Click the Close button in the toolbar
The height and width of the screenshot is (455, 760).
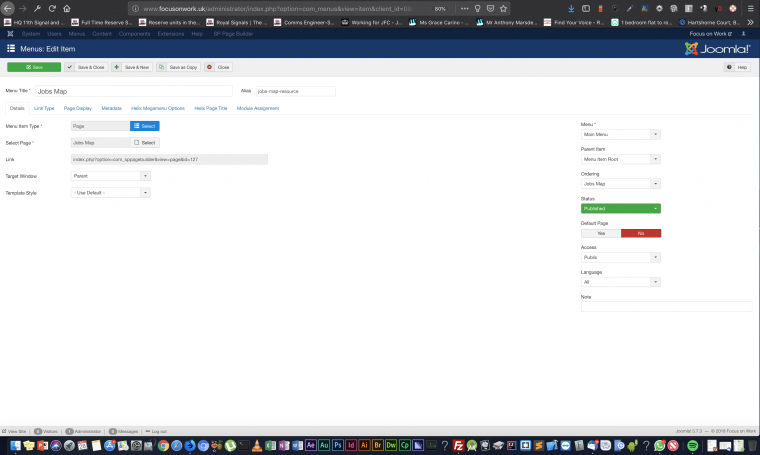point(219,67)
